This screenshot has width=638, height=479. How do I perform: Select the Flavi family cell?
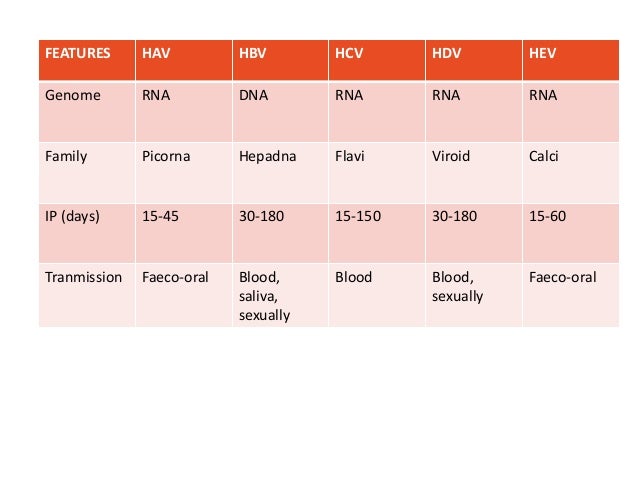click(x=377, y=173)
